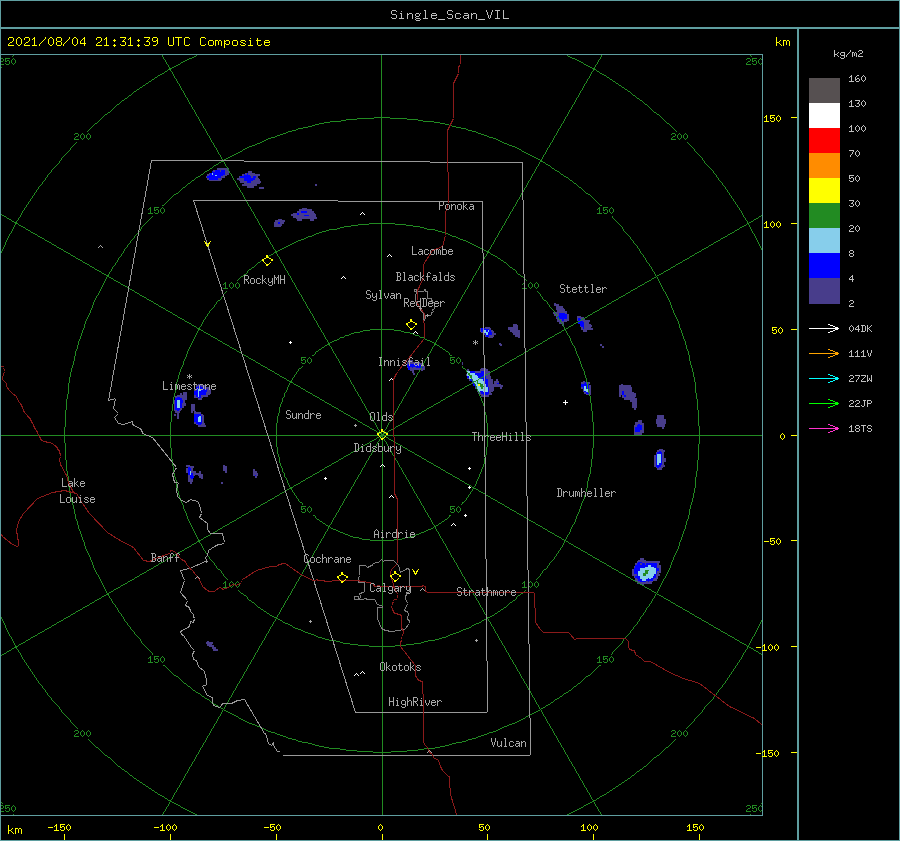
Task: Click the Airdrie label
Action: [x=394, y=534]
